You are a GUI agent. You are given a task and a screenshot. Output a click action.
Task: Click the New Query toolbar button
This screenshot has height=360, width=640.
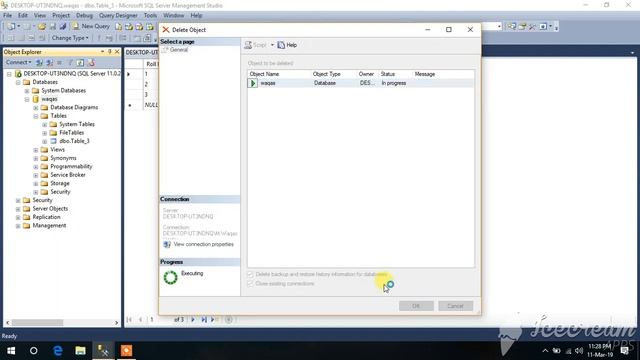(x=91, y=26)
